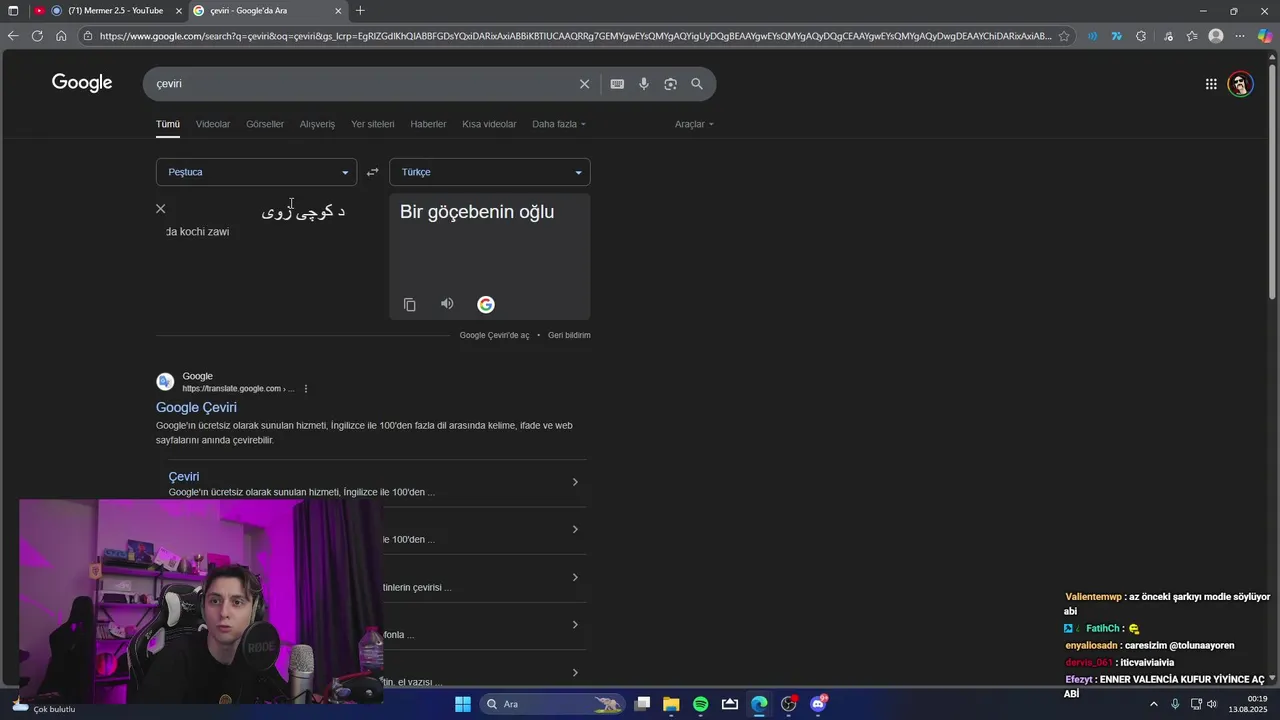Go to Google homepage via logo
This screenshot has width=1280, height=720.
coord(82,83)
